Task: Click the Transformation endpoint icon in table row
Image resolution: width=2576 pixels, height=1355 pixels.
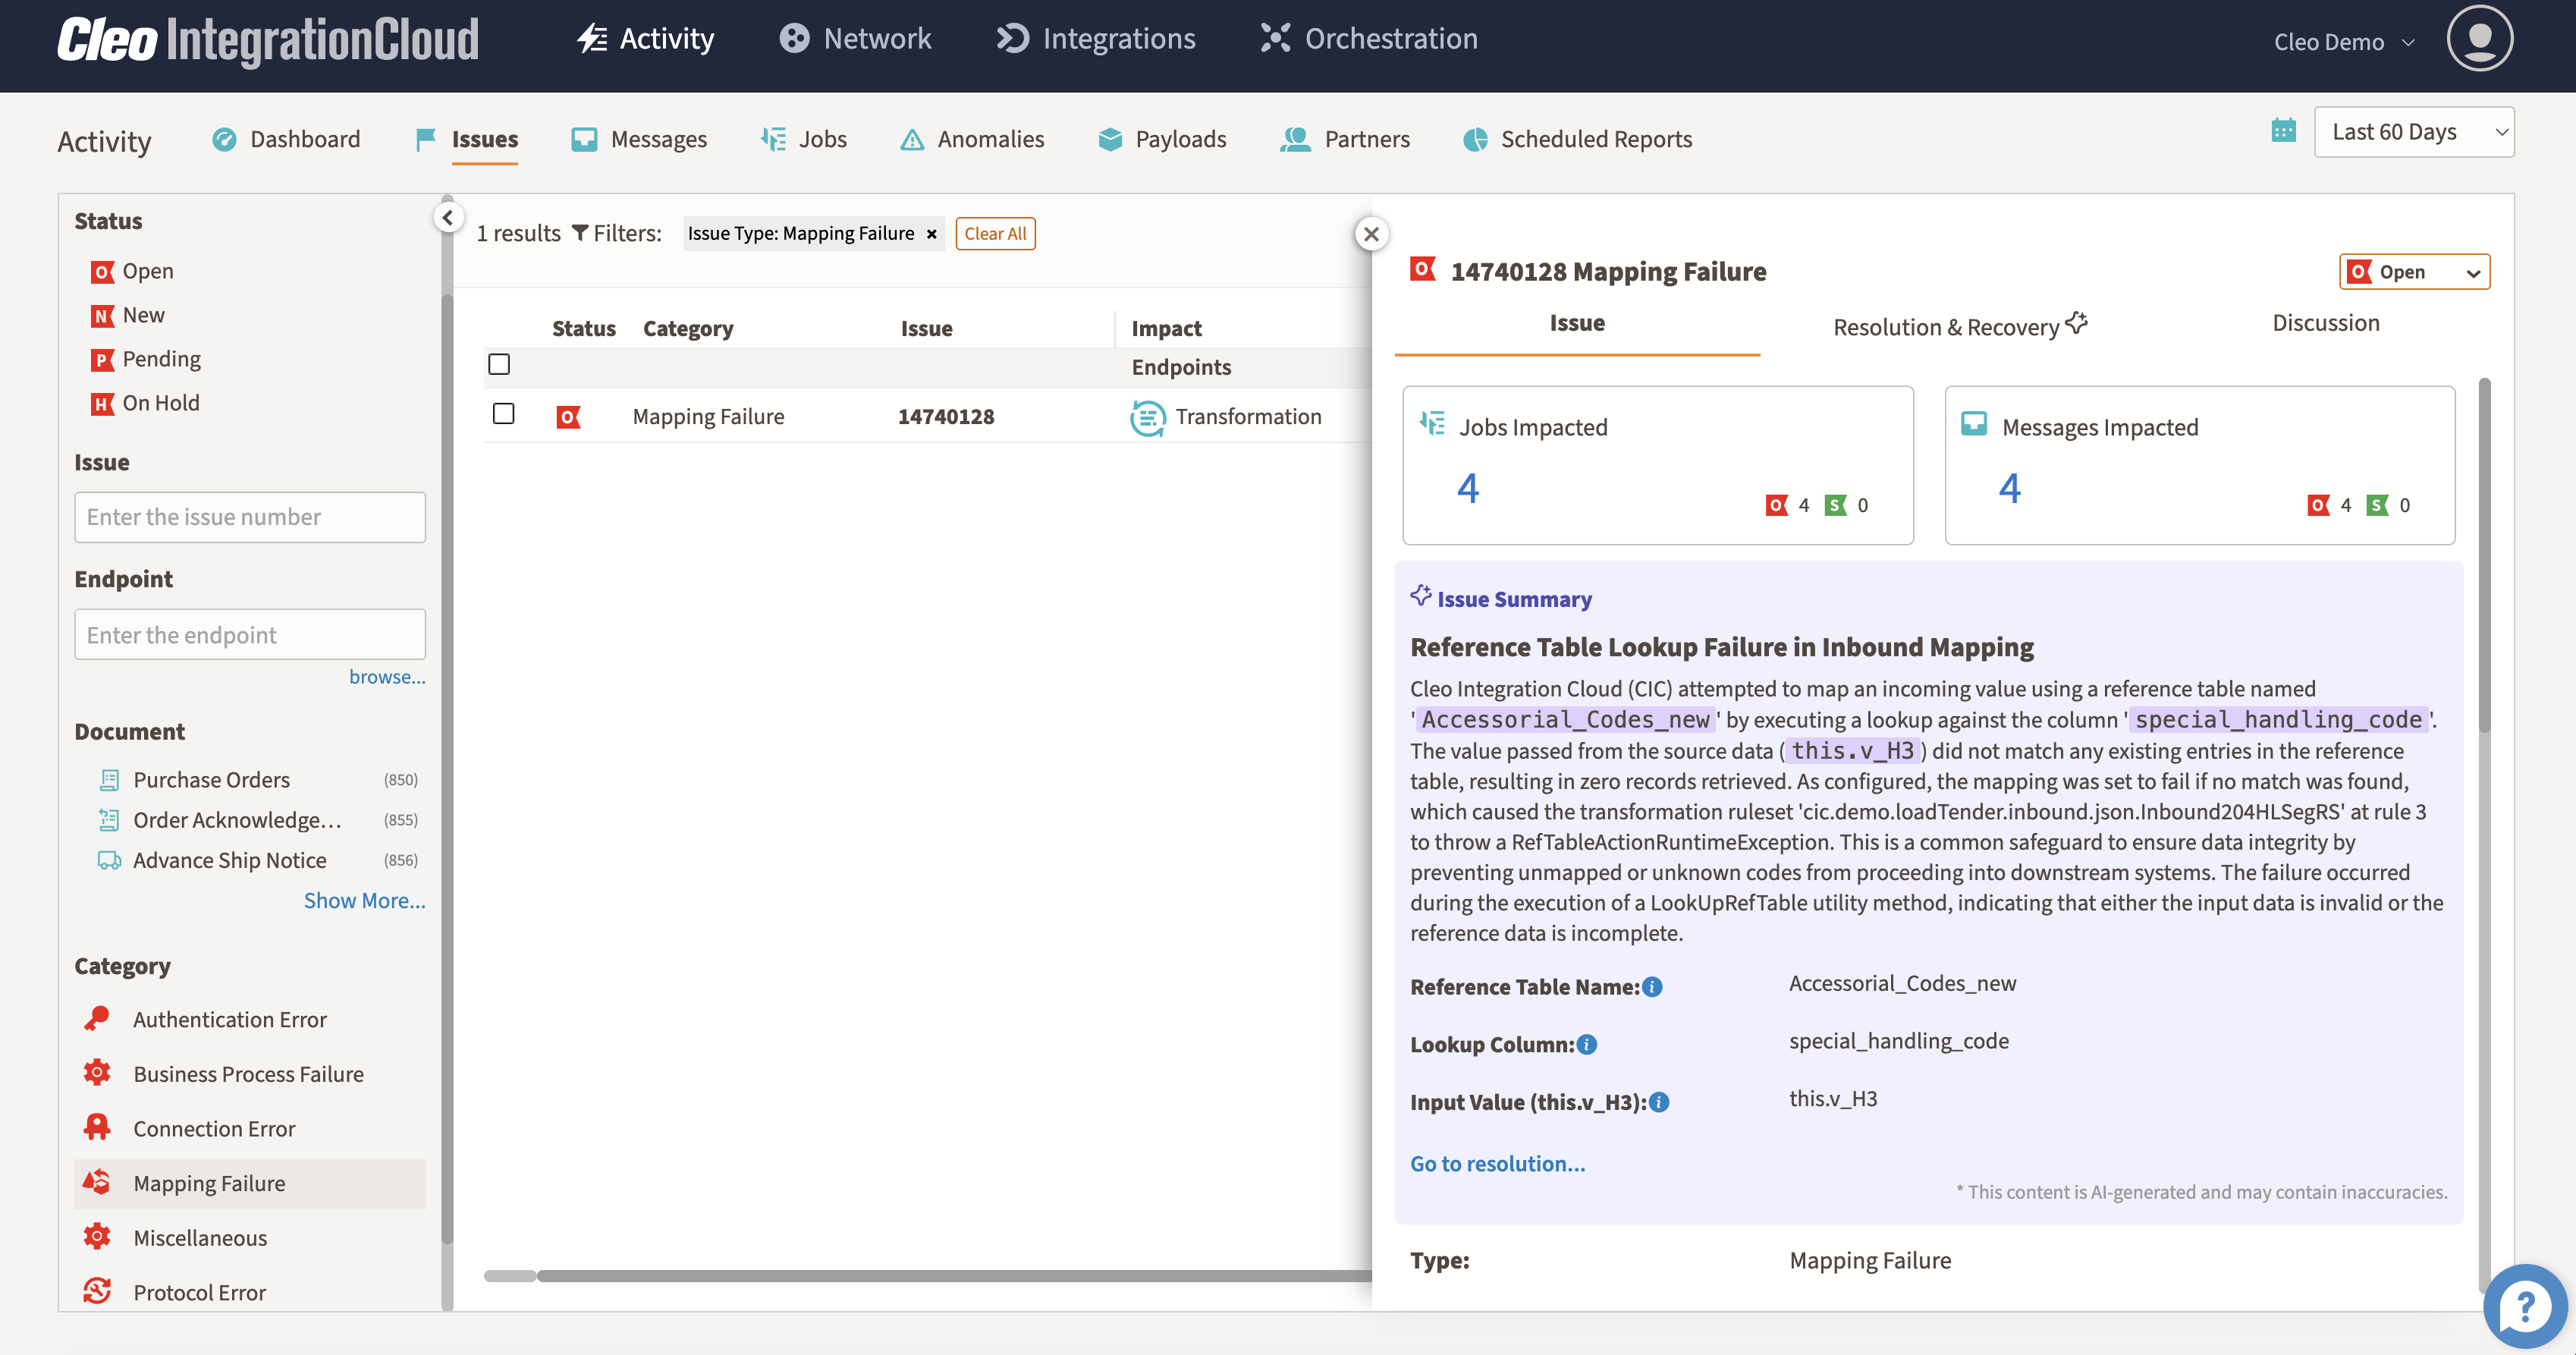Action: (1147, 417)
